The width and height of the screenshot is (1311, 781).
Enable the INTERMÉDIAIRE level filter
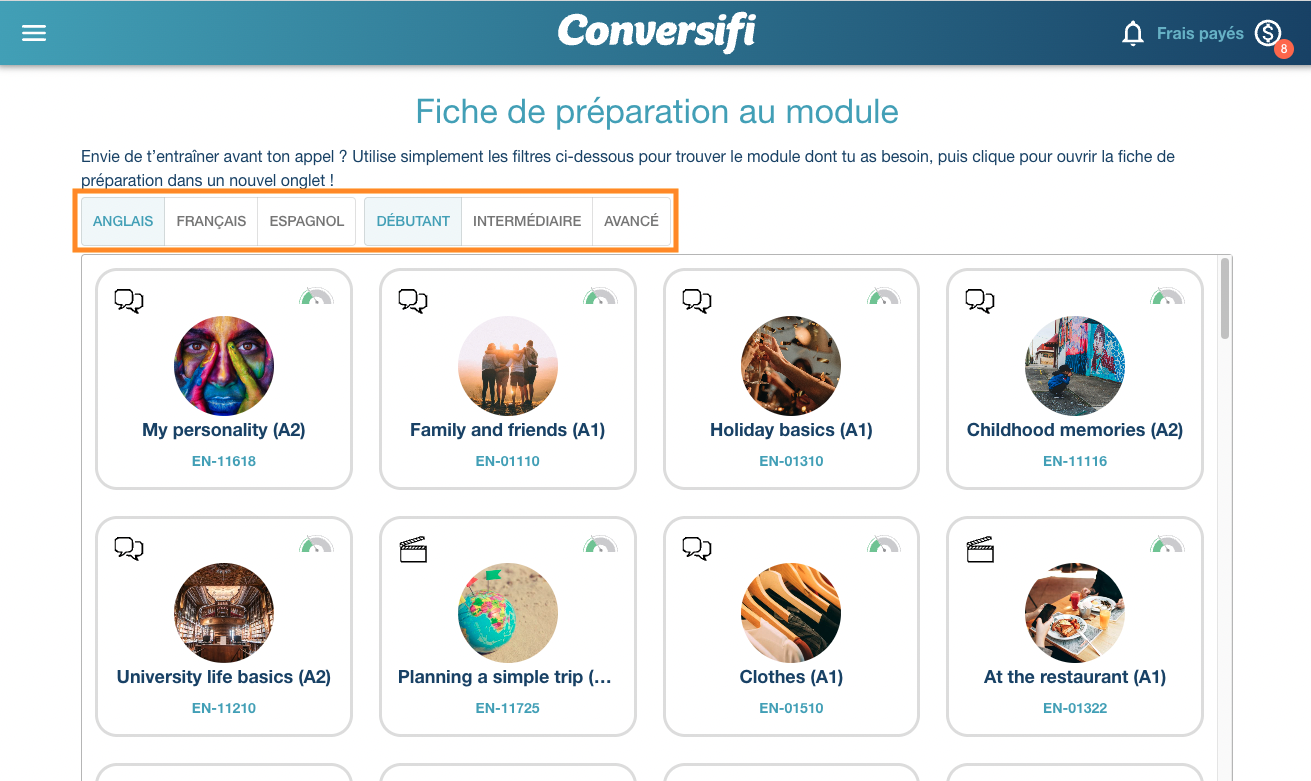coord(526,221)
